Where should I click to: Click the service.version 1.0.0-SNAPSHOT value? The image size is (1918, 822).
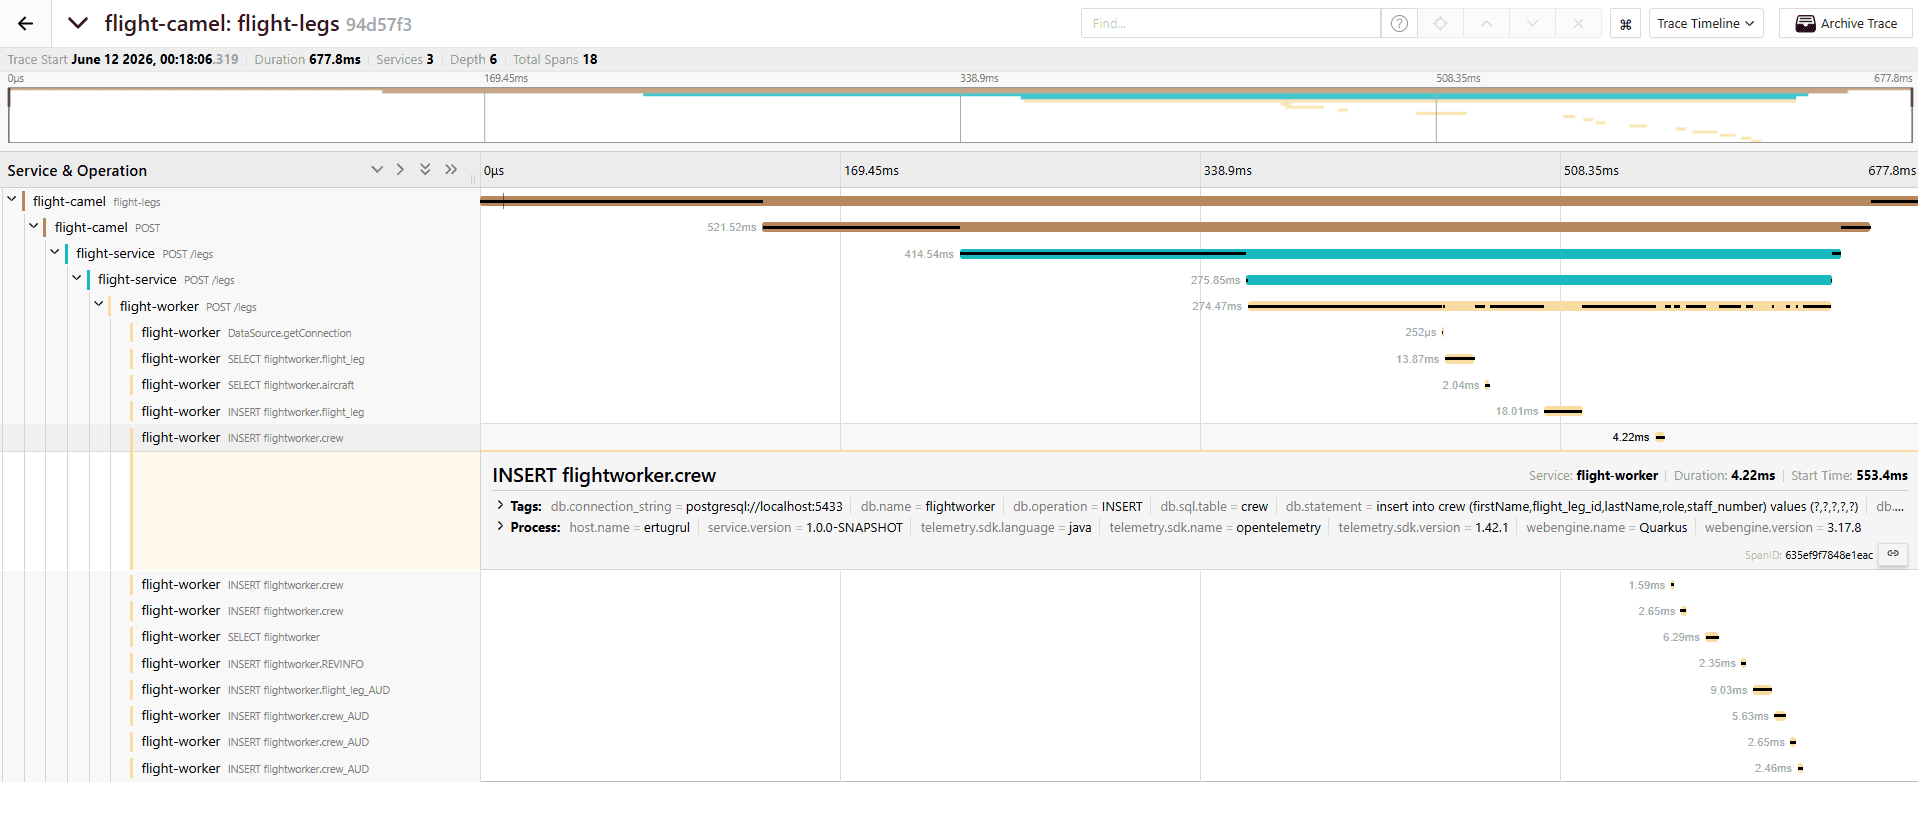click(854, 527)
